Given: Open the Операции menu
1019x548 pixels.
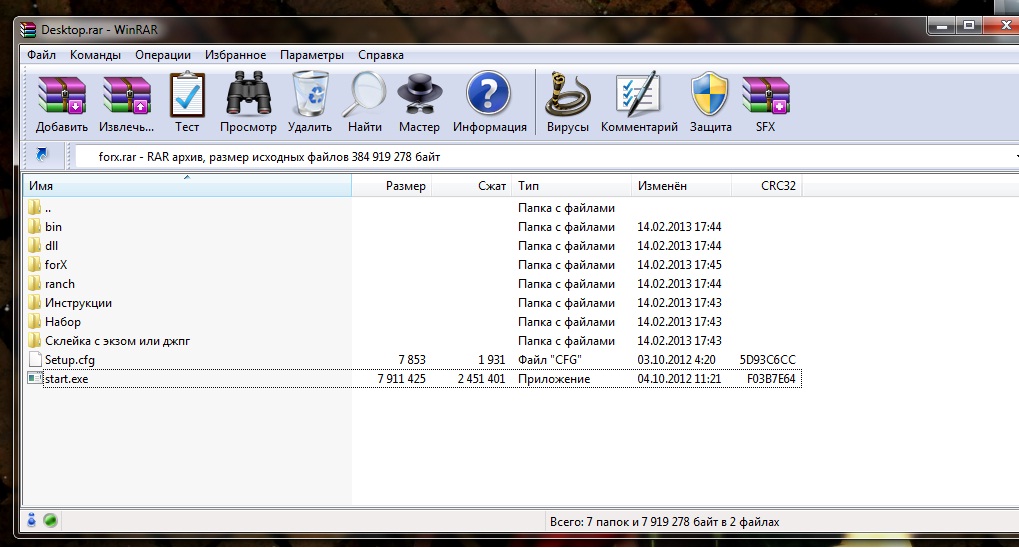Looking at the screenshot, I should pyautogui.click(x=163, y=55).
